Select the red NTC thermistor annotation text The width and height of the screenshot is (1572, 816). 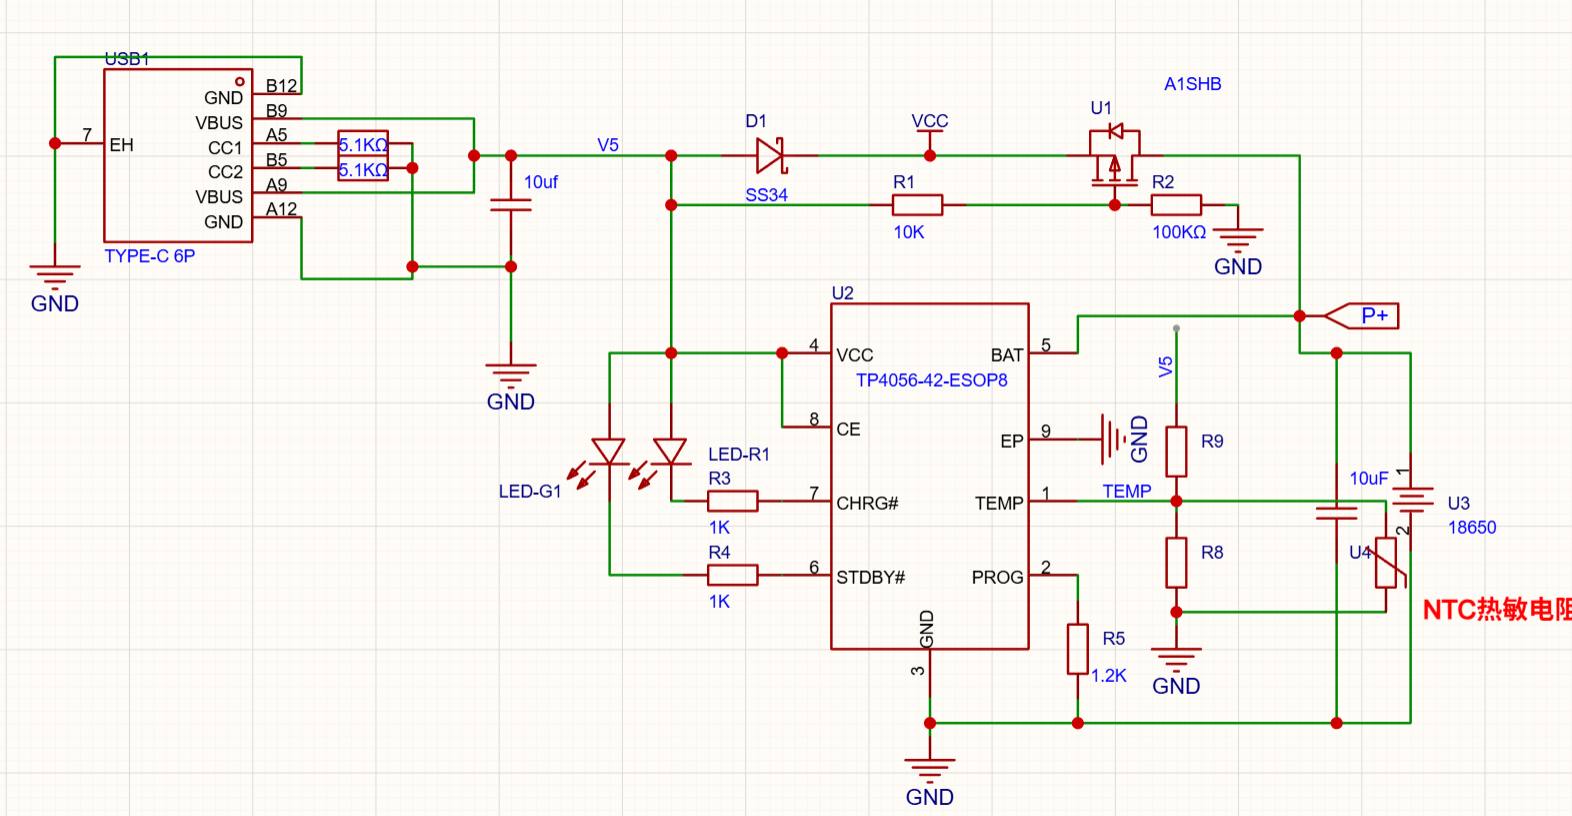tap(1497, 609)
